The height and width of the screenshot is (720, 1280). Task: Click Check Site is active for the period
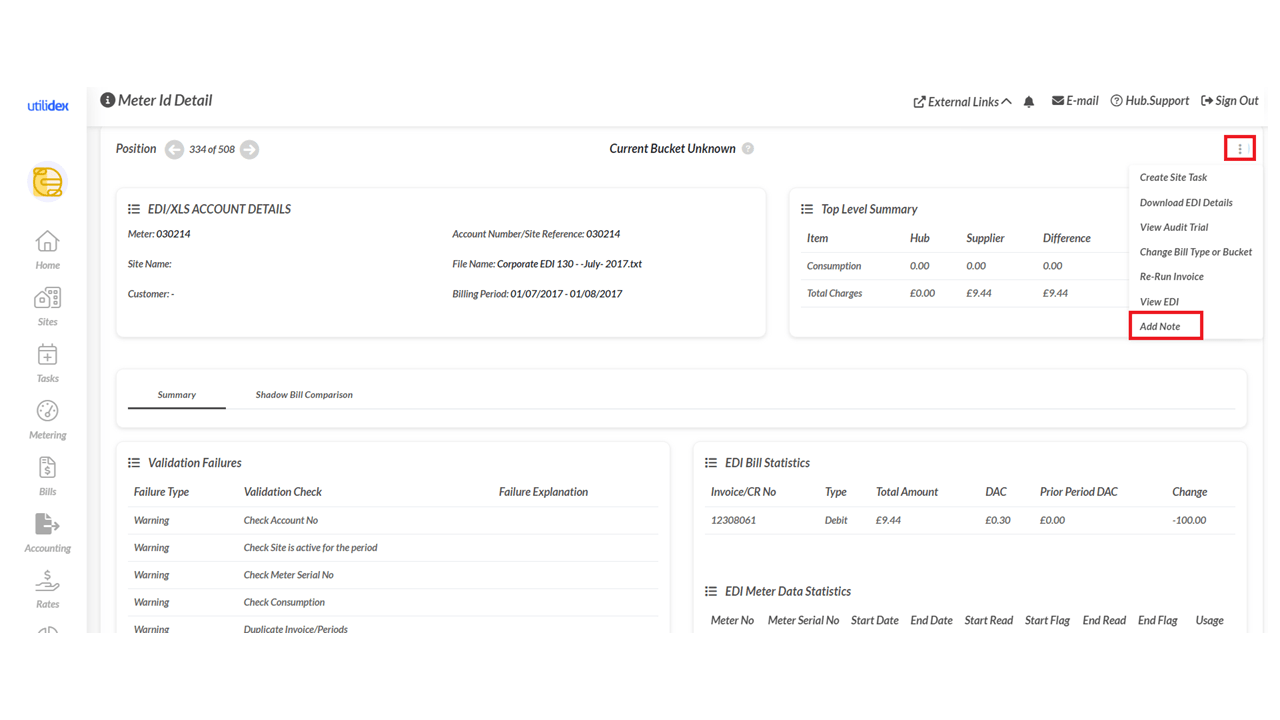(393, 548)
